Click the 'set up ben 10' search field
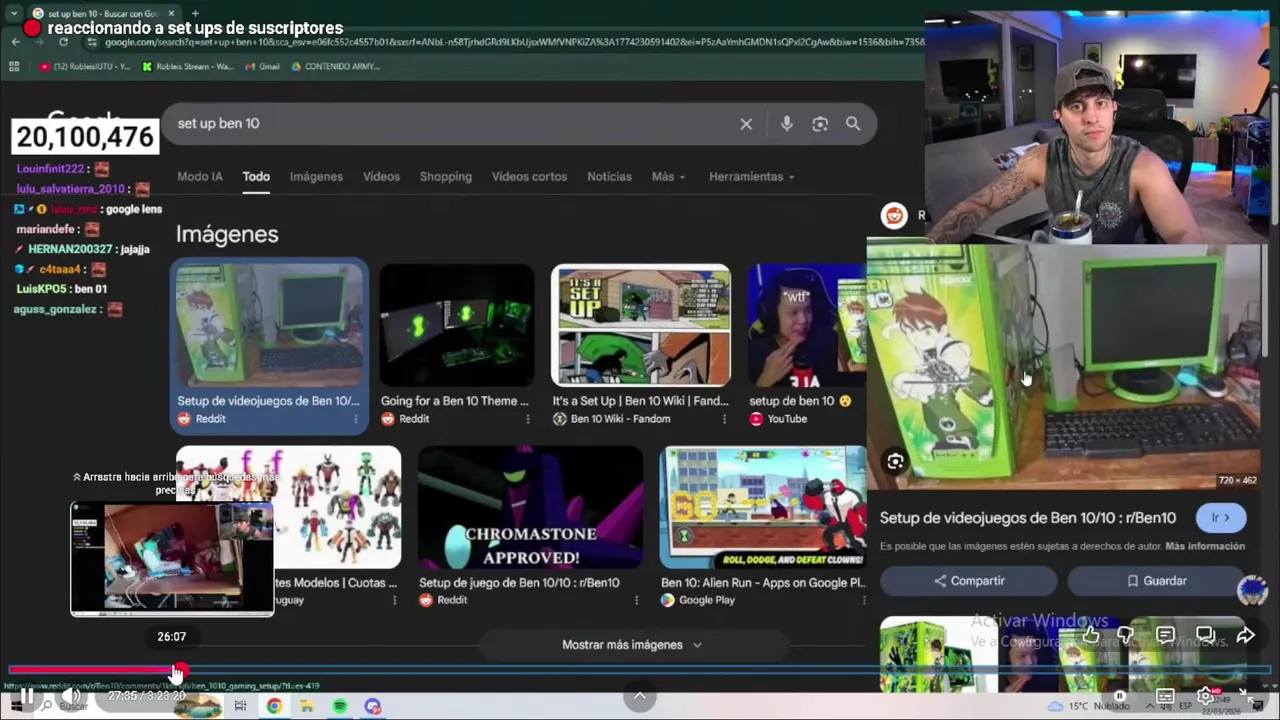Viewport: 1280px width, 720px height. pyautogui.click(x=450, y=124)
